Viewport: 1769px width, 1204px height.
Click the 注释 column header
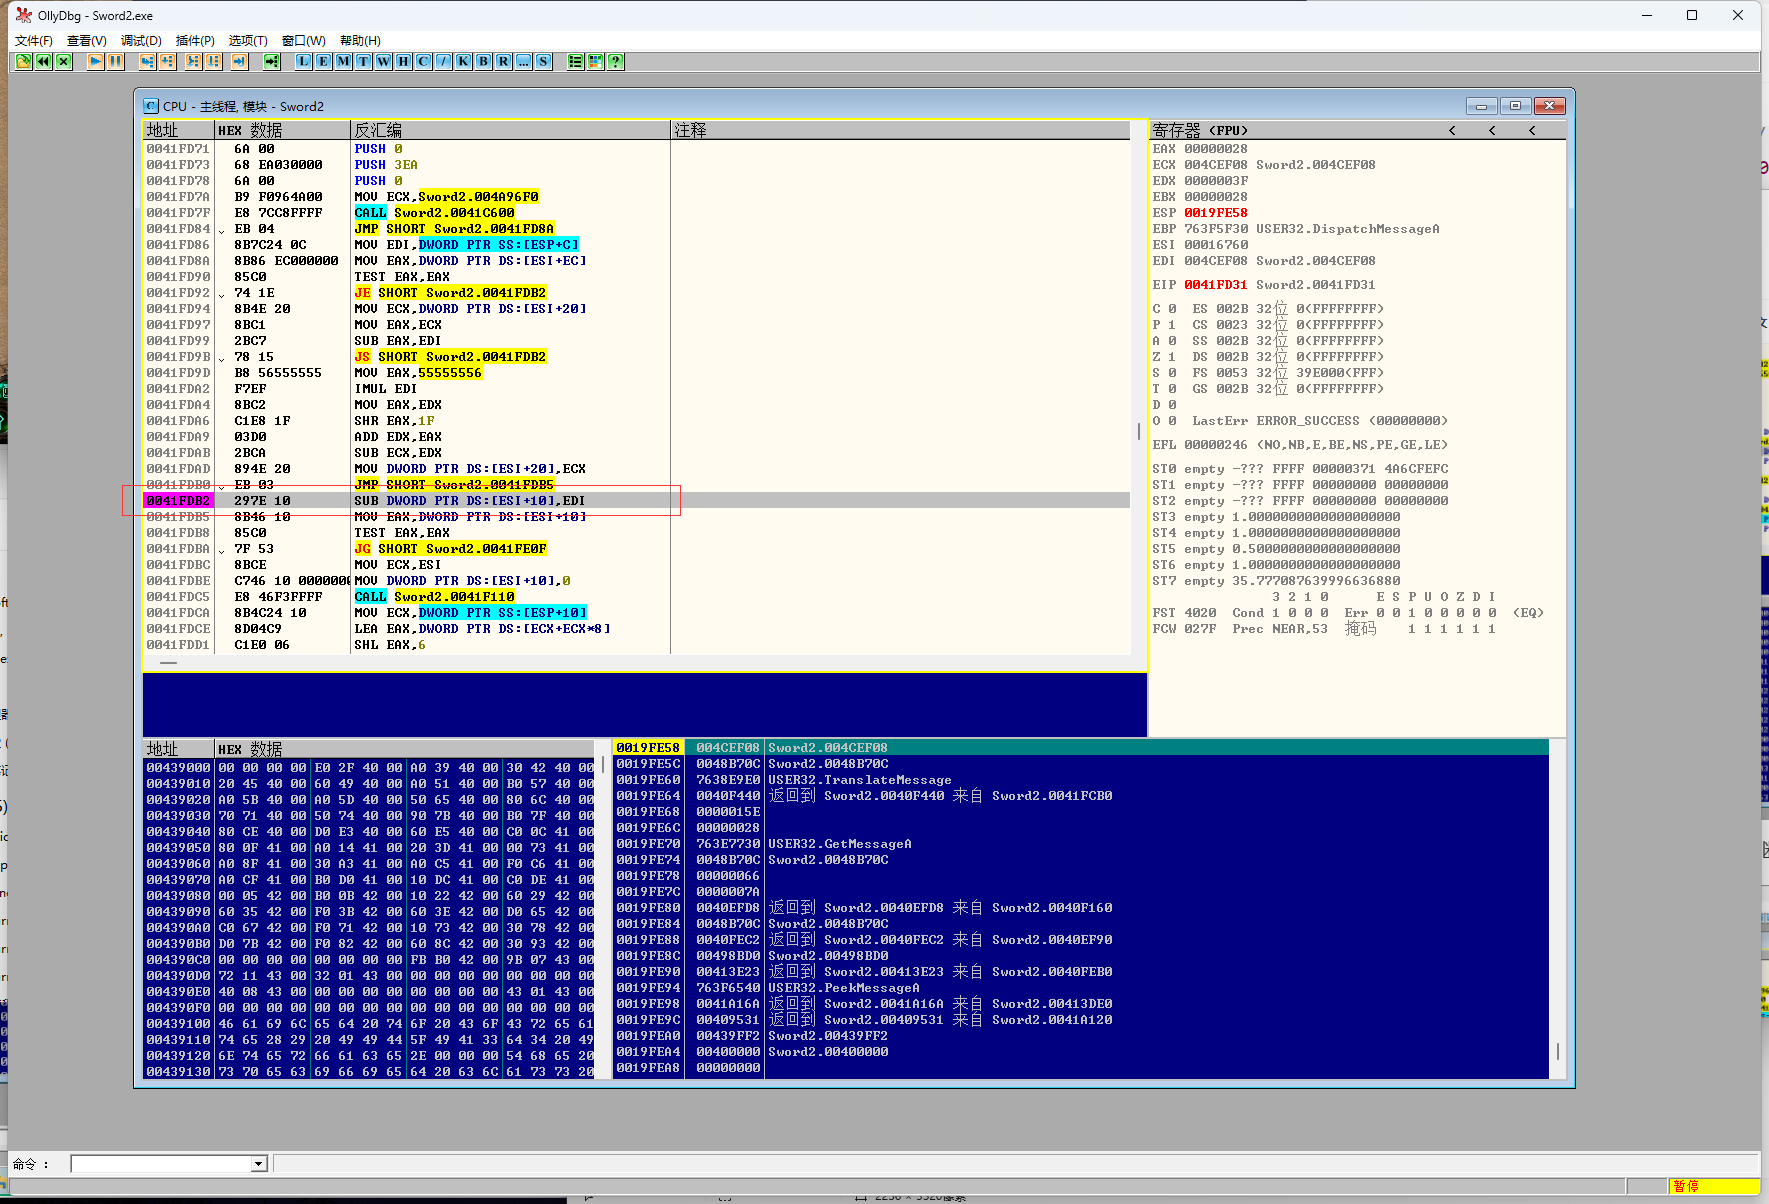pyautogui.click(x=900, y=130)
